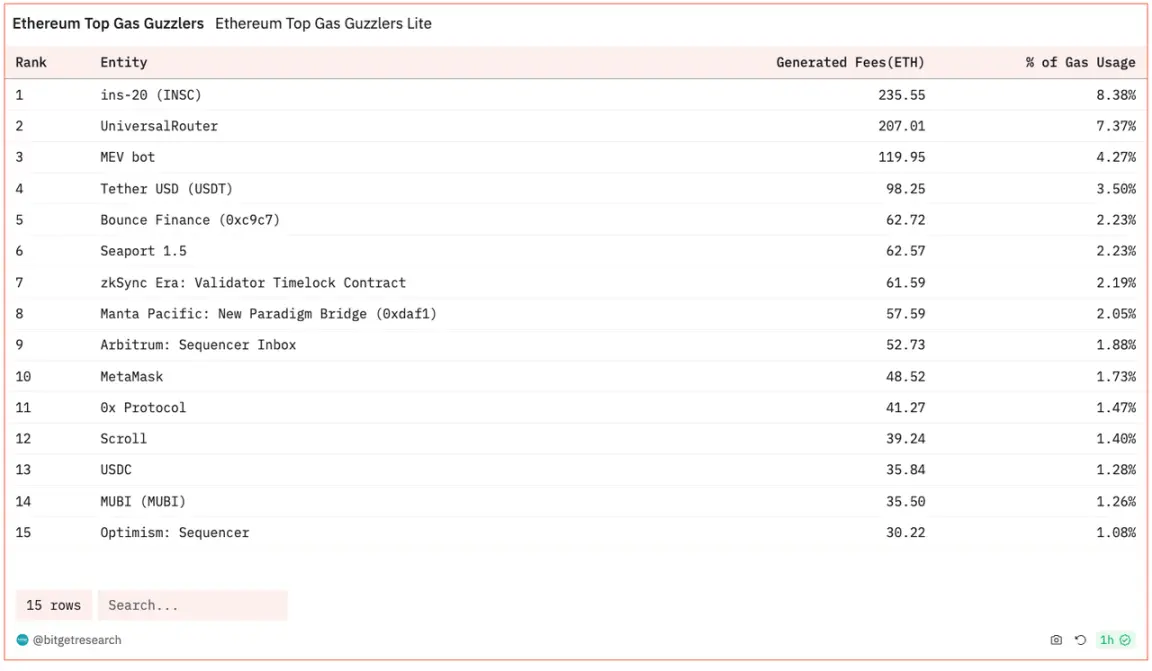Select the Tether USD (USDT) cell
The image size is (1152, 671).
point(166,189)
